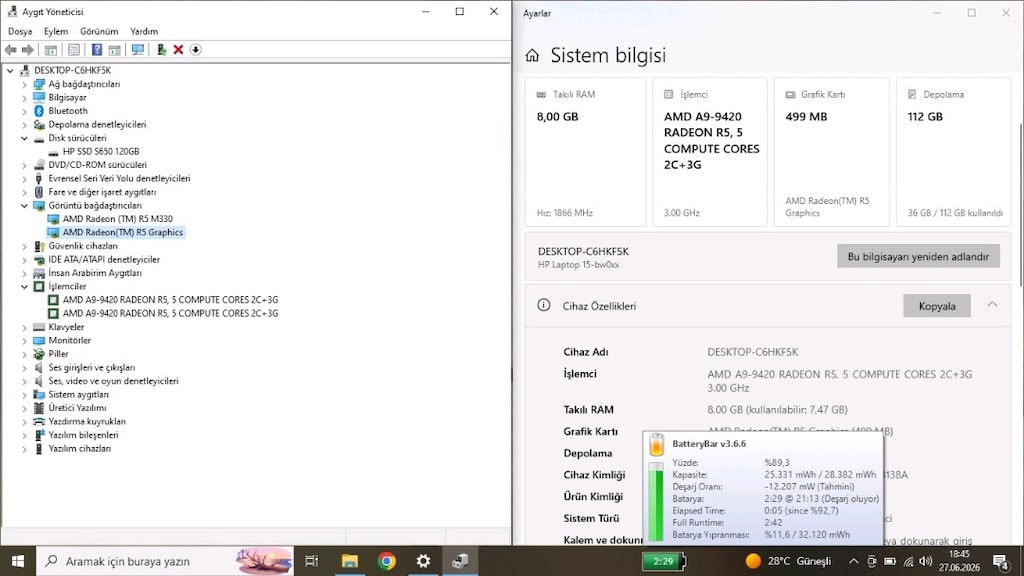
Task: Click the Grafik Kartı 499 MB card
Action: [x=831, y=152]
